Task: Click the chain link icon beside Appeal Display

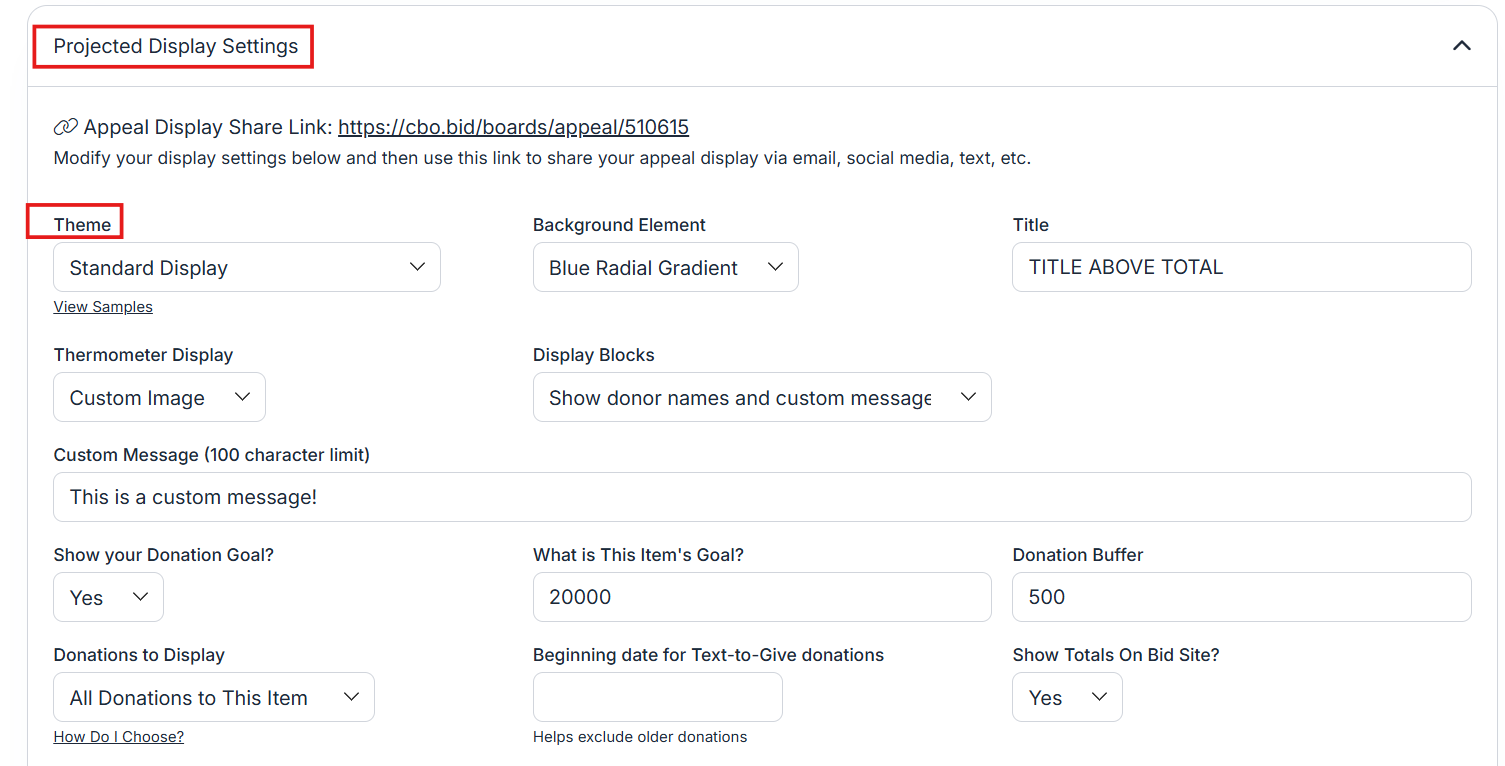Action: (65, 127)
